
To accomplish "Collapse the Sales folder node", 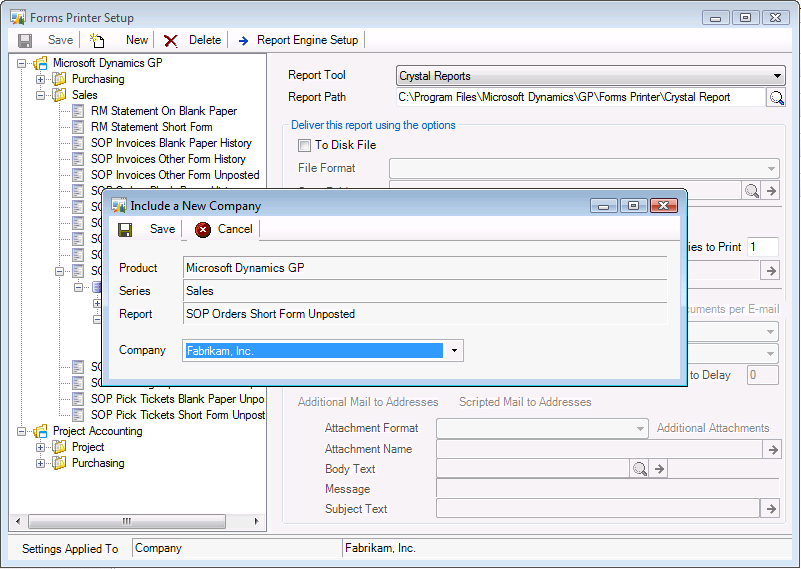I will pos(41,95).
